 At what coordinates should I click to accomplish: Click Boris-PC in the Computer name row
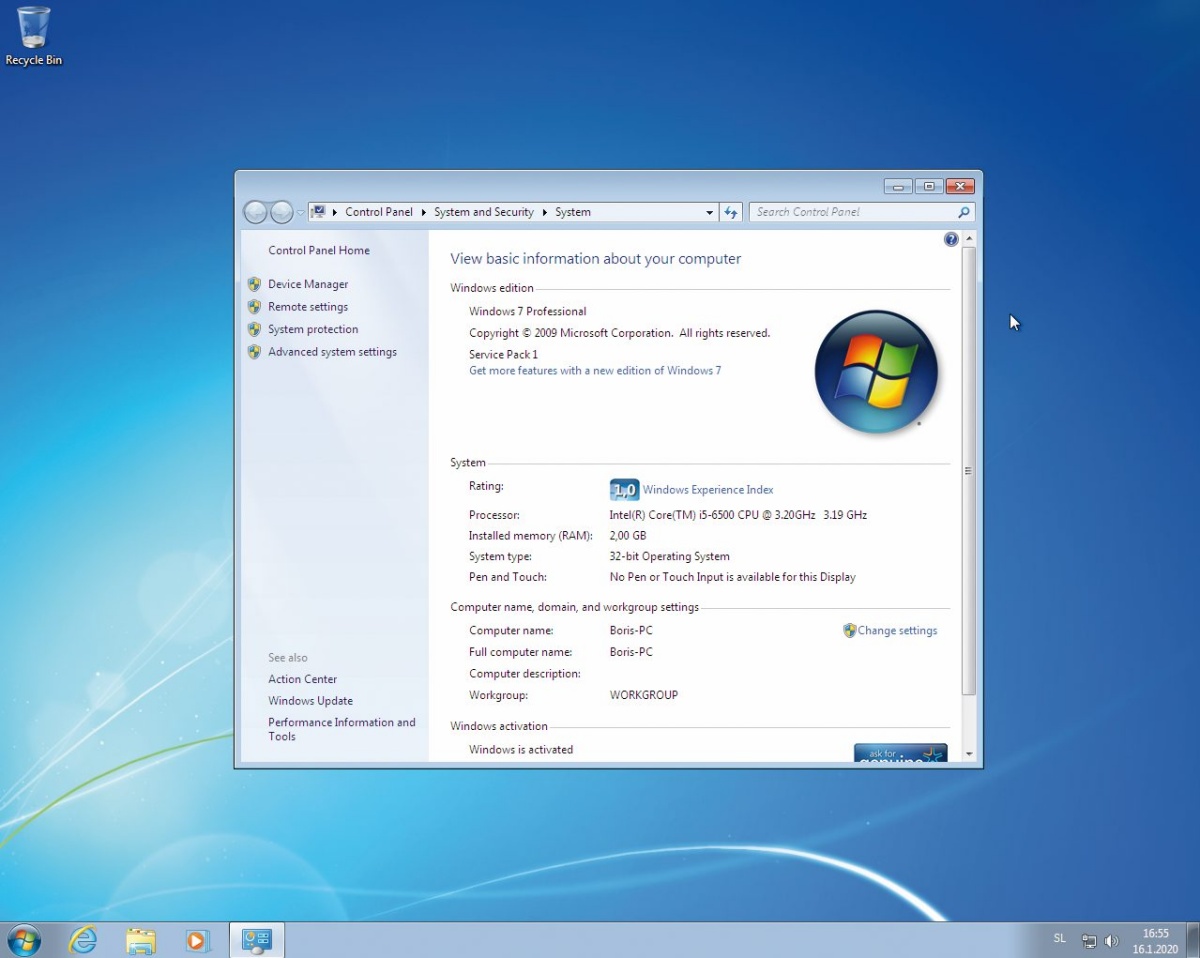tap(631, 631)
